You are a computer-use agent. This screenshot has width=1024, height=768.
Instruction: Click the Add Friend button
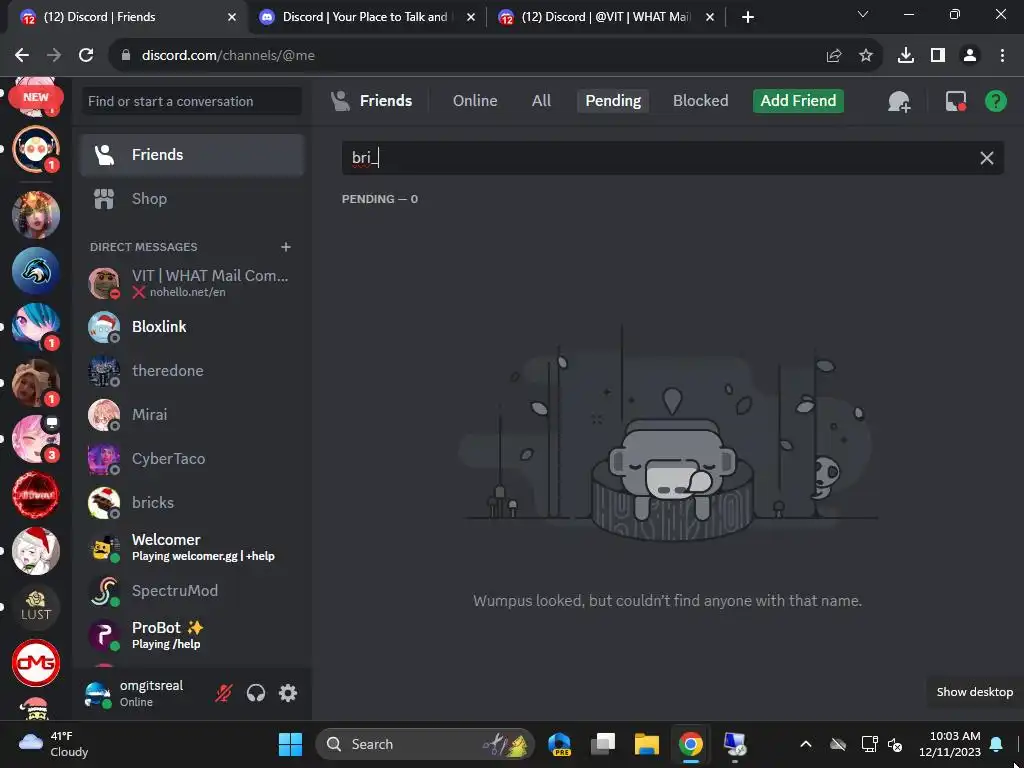tap(798, 101)
